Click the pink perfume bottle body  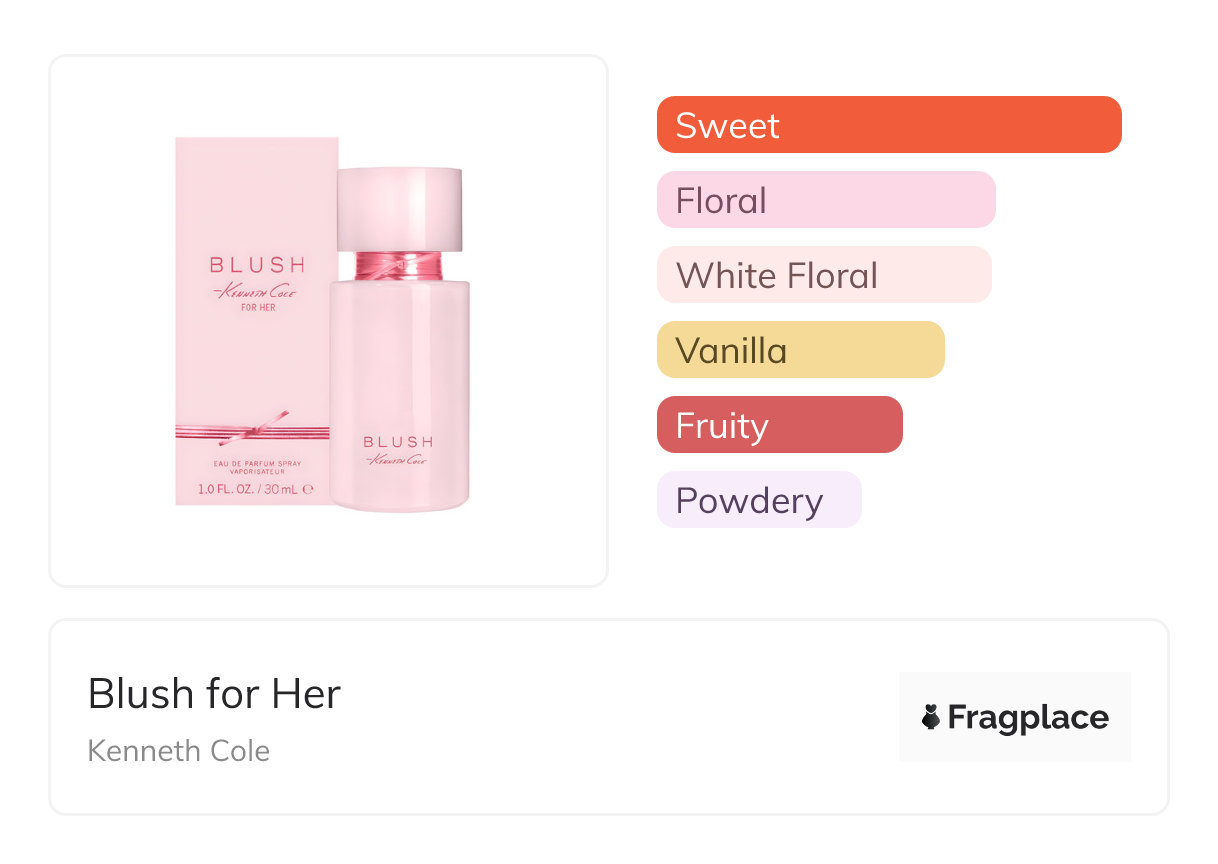[x=399, y=380]
